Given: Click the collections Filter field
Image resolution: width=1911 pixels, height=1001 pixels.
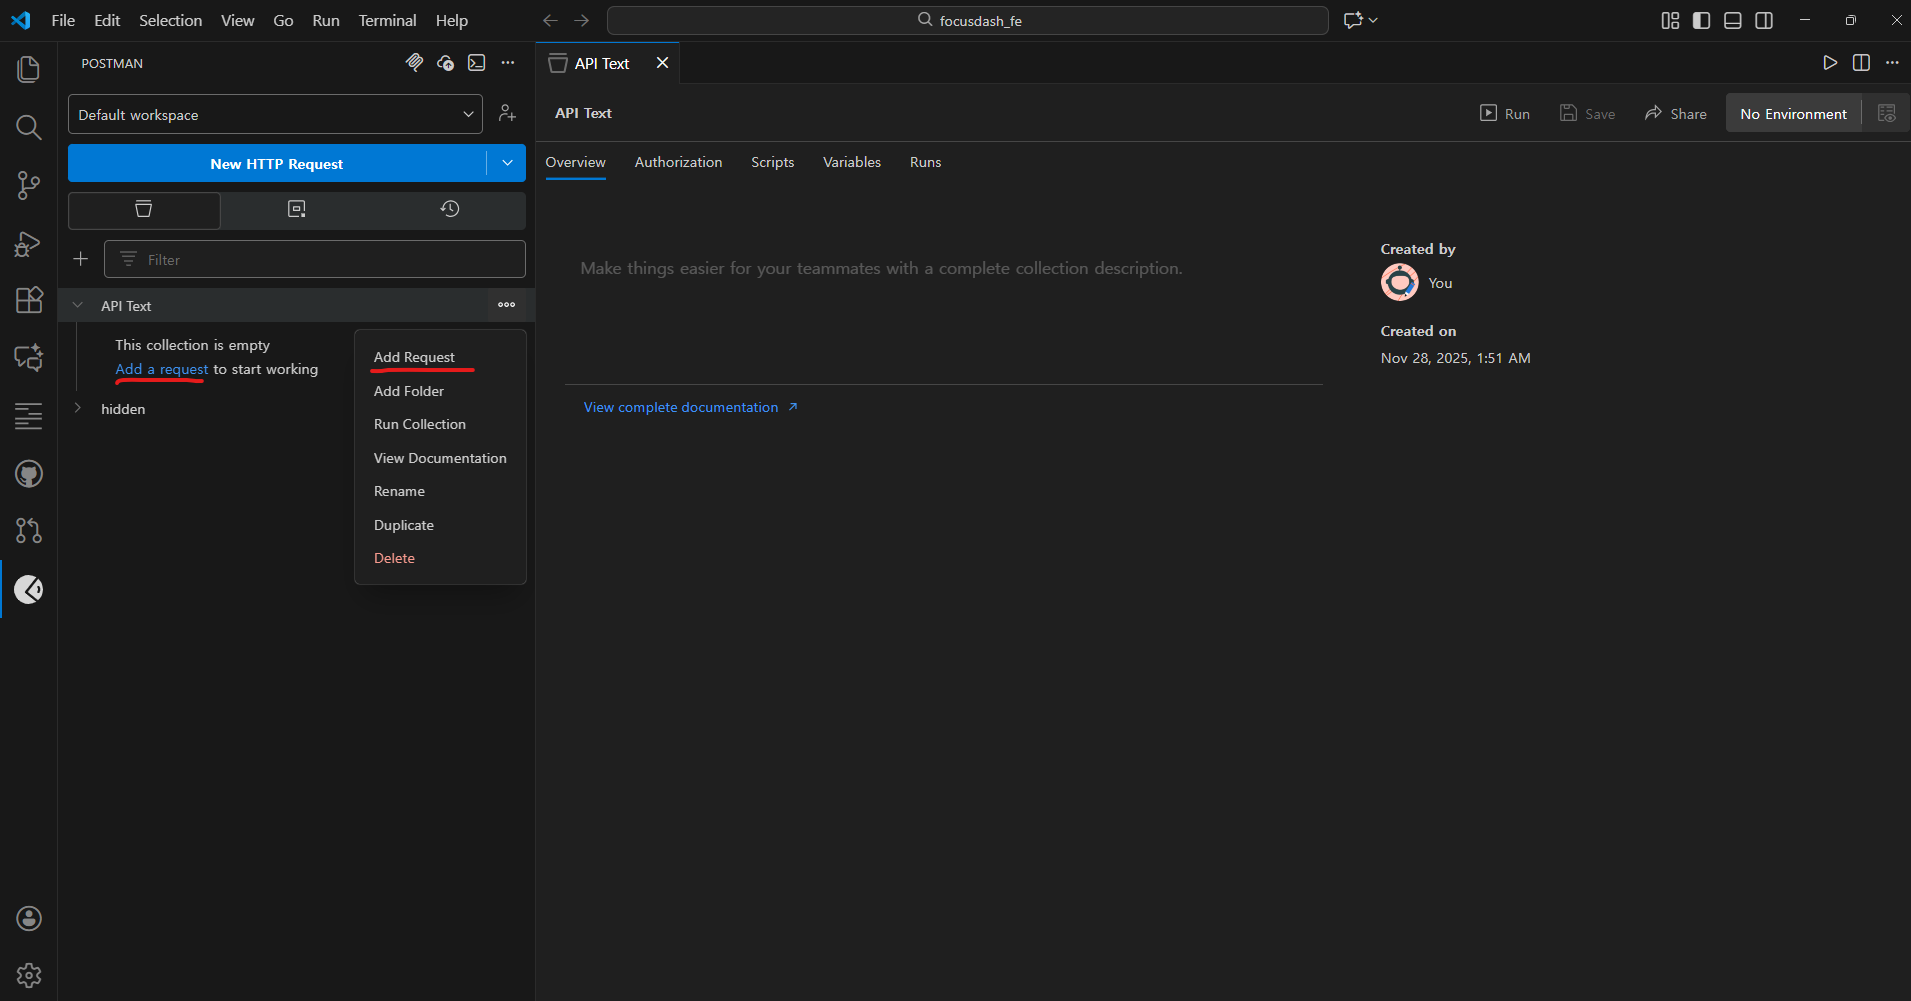Looking at the screenshot, I should pyautogui.click(x=315, y=260).
